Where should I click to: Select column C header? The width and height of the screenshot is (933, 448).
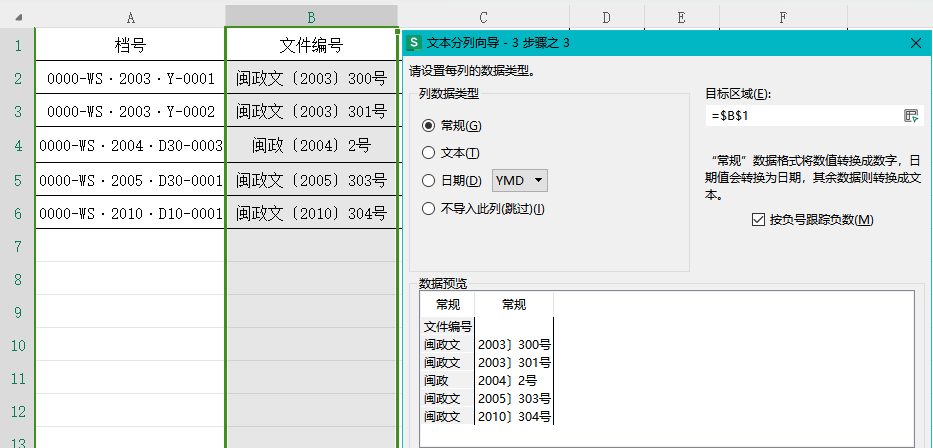483,17
